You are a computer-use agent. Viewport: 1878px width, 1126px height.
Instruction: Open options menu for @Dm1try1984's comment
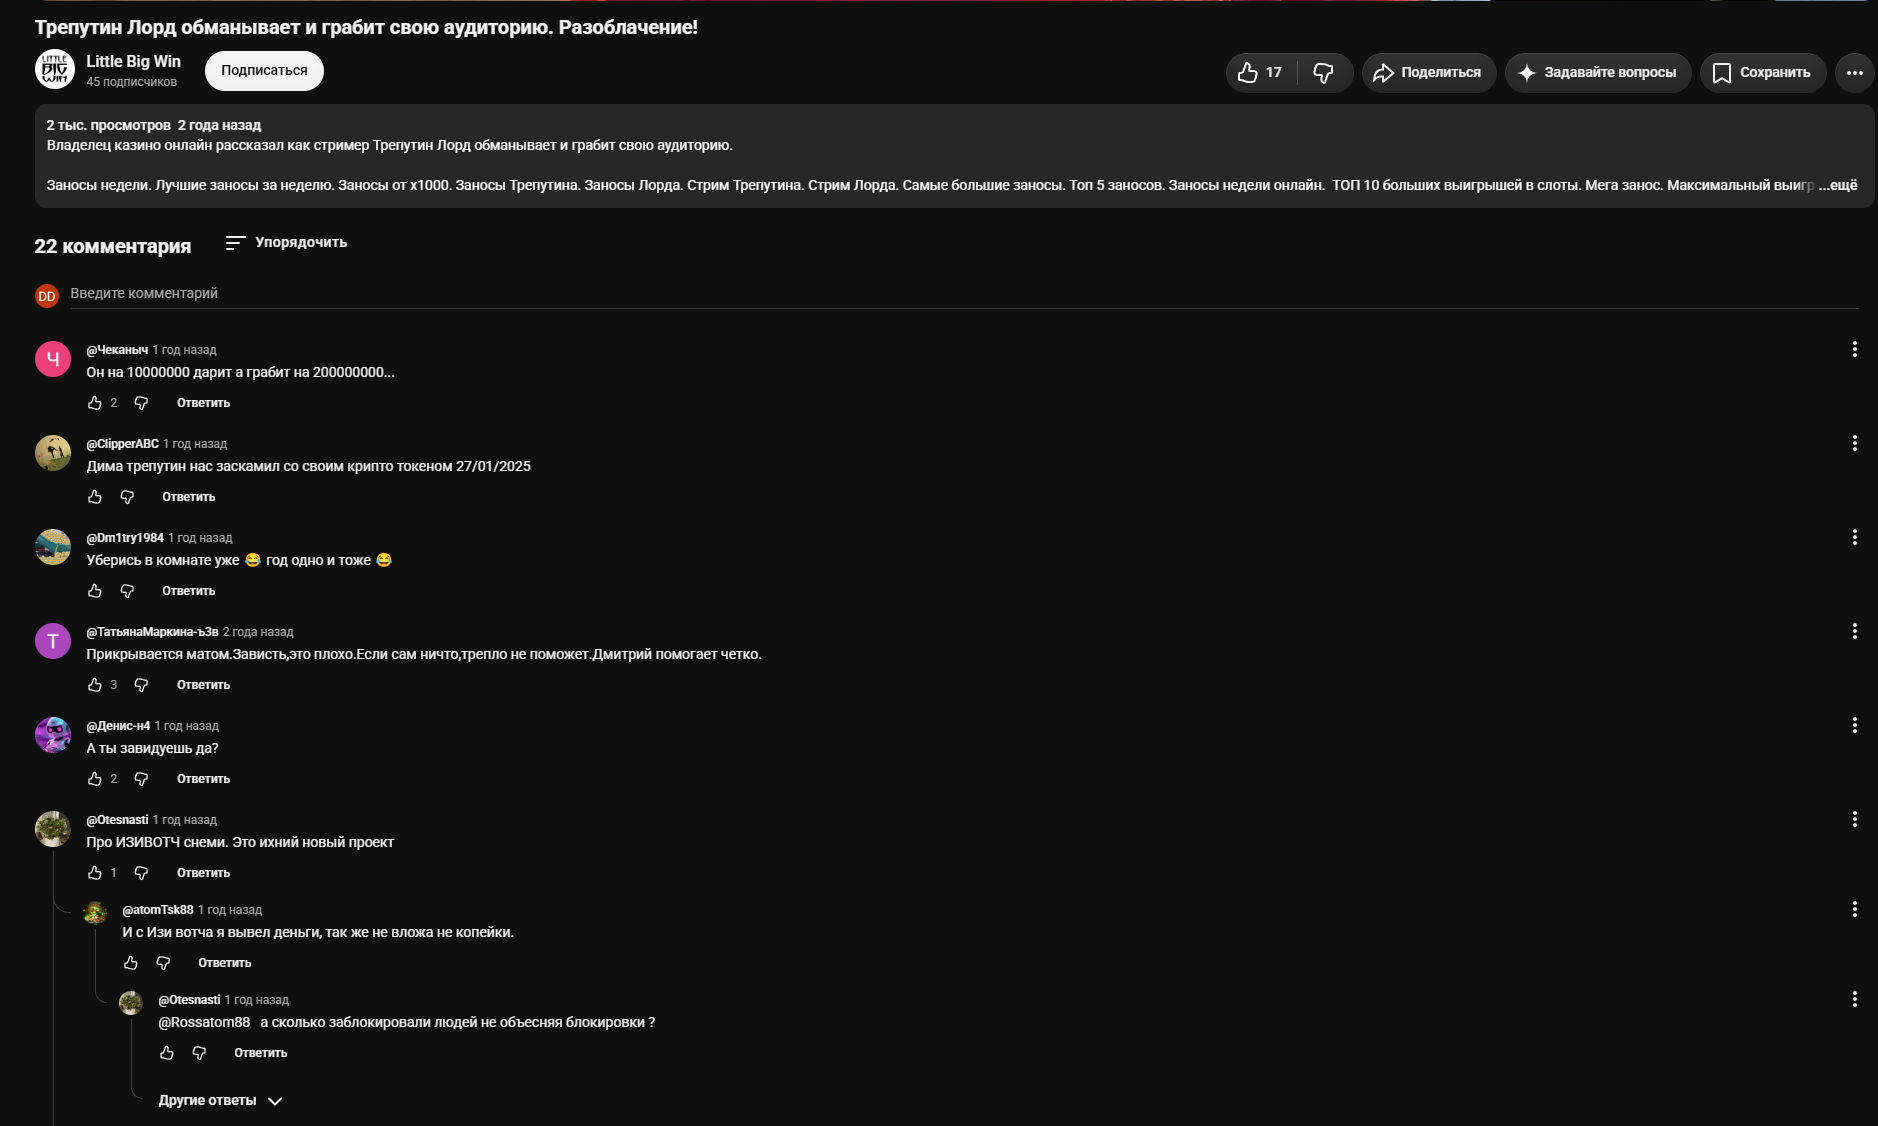(1854, 537)
